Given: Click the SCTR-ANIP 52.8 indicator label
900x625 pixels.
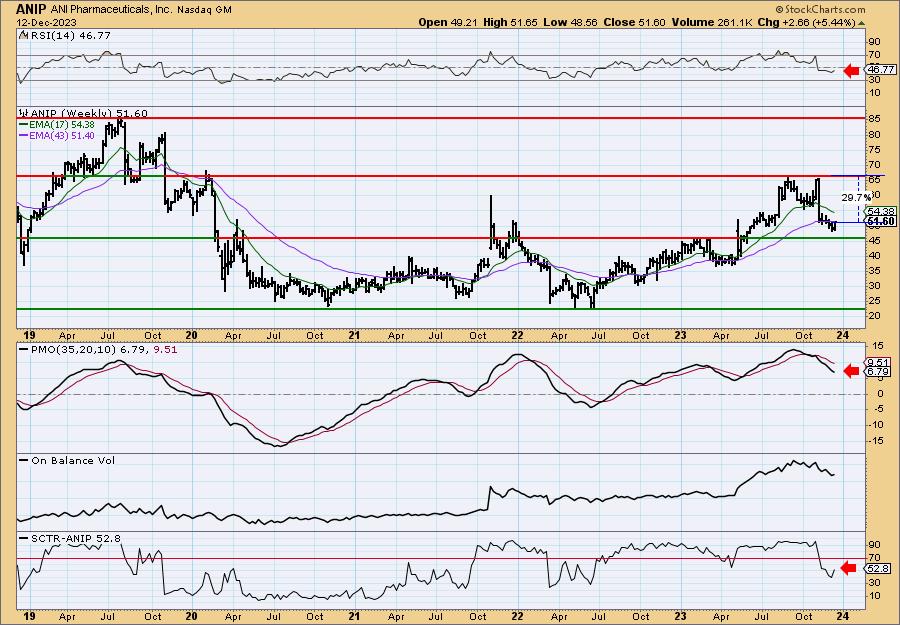Looking at the screenshot, I should coord(76,538).
